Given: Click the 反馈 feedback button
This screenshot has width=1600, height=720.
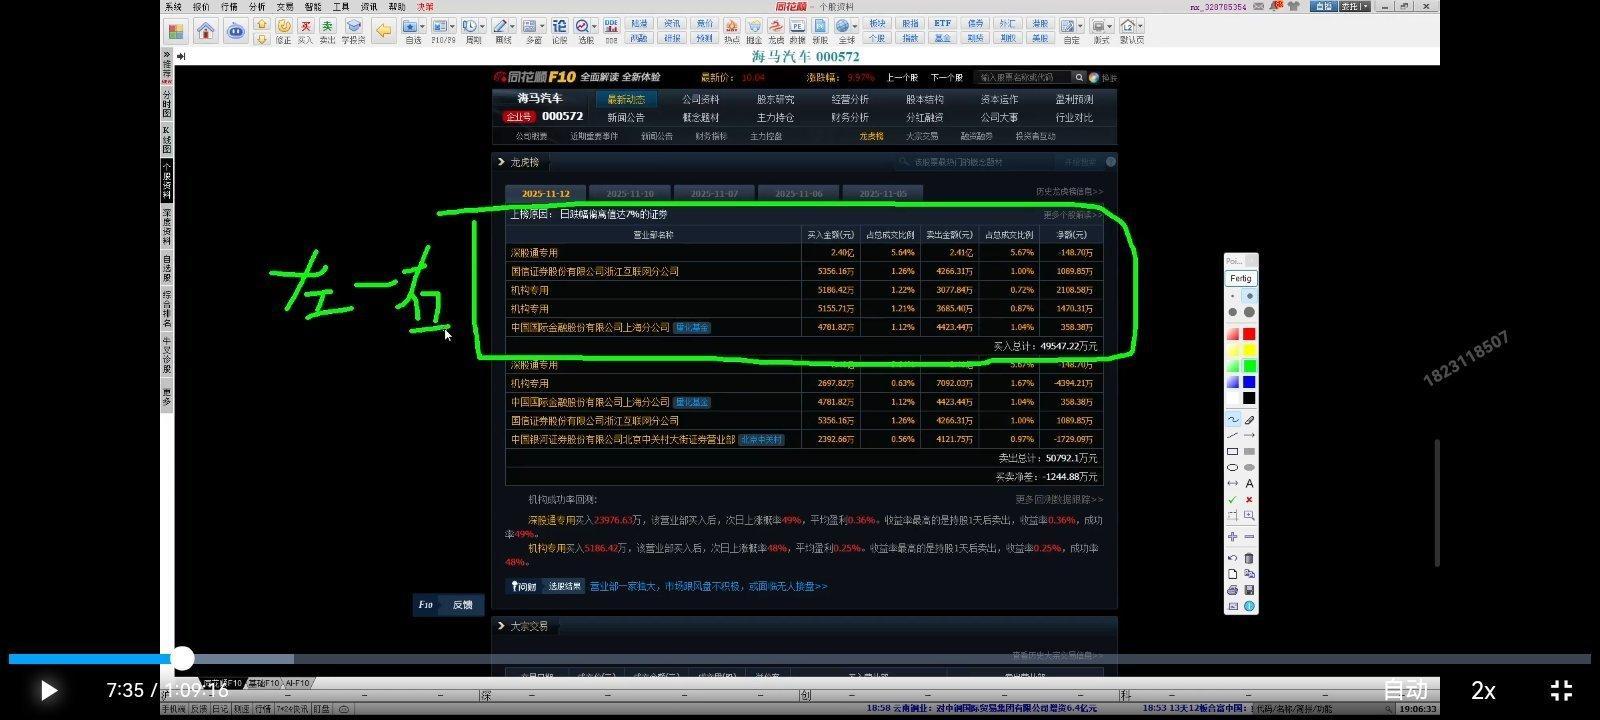Looking at the screenshot, I should (x=450, y=605).
